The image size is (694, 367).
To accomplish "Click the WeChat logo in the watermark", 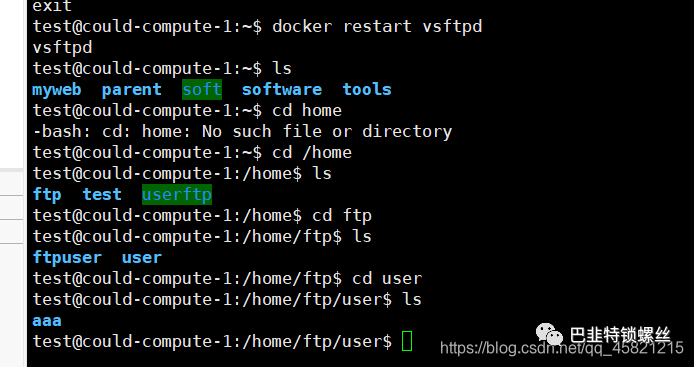I will (549, 334).
